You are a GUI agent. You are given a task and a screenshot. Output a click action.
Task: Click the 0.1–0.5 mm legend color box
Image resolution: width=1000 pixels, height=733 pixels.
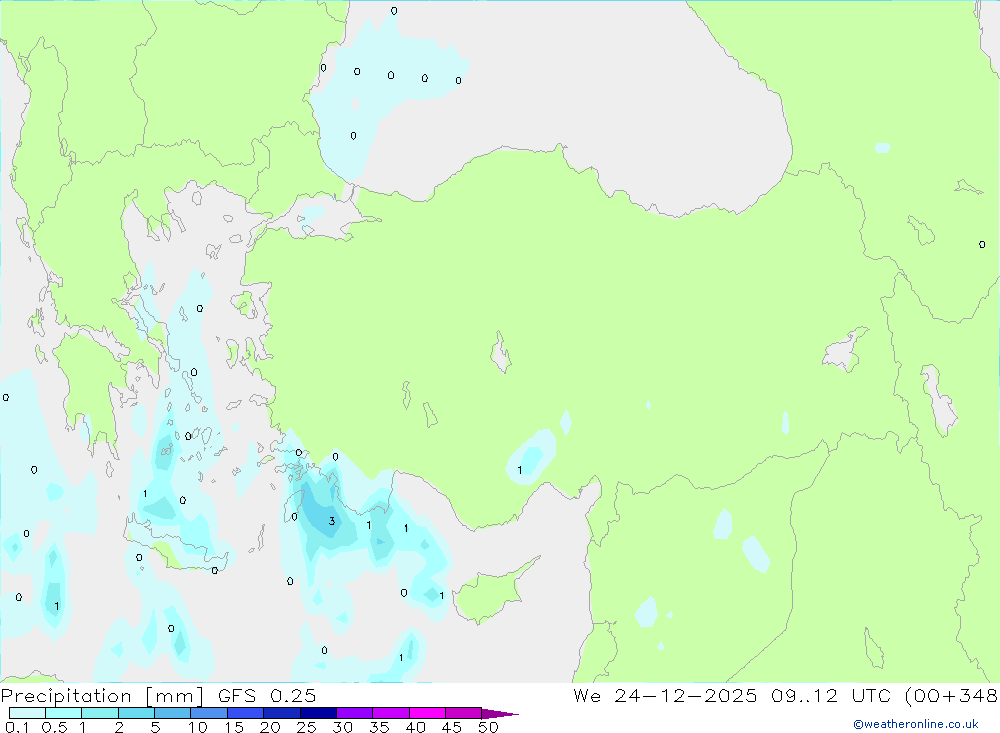[x=27, y=713]
